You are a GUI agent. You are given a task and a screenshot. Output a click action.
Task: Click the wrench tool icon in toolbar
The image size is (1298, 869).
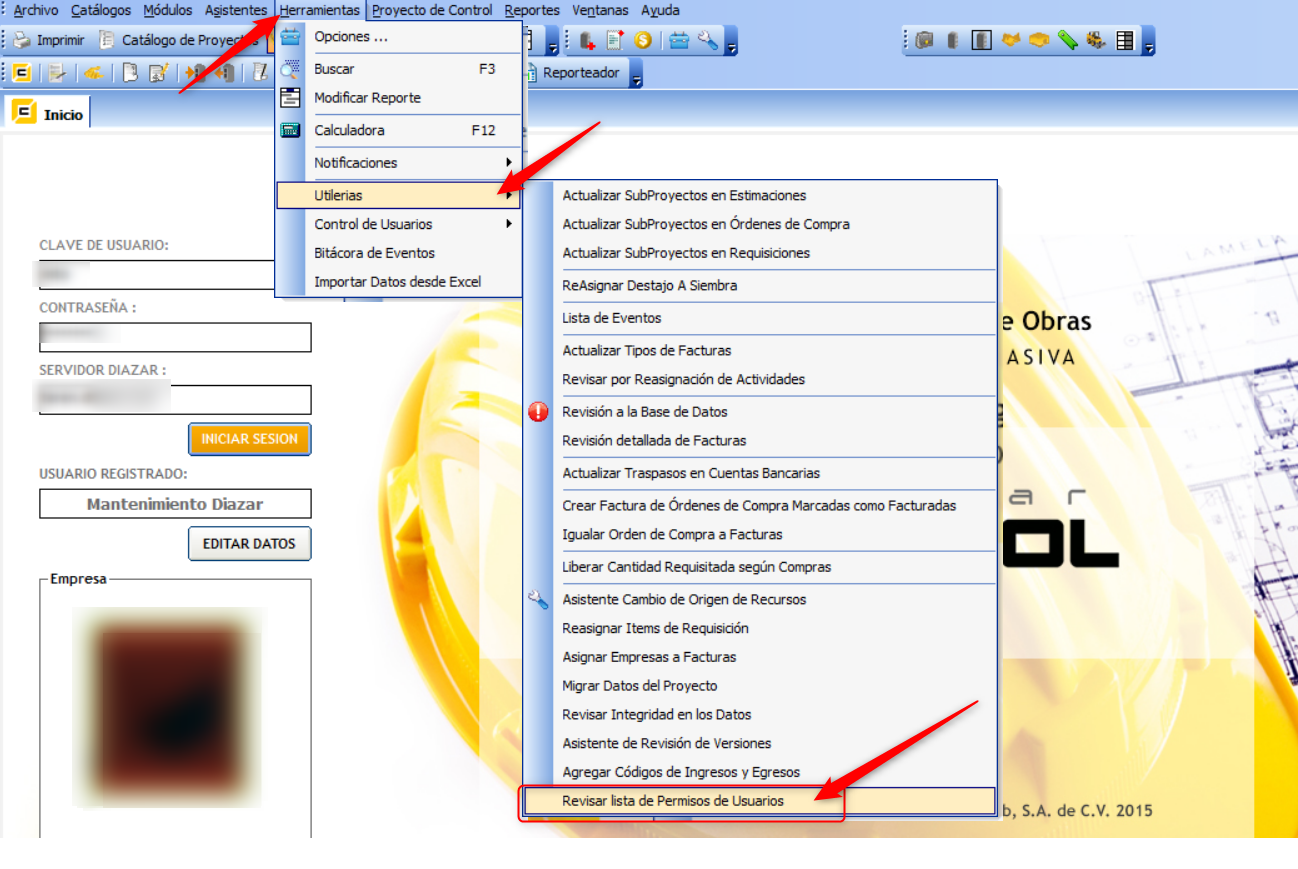tap(708, 41)
